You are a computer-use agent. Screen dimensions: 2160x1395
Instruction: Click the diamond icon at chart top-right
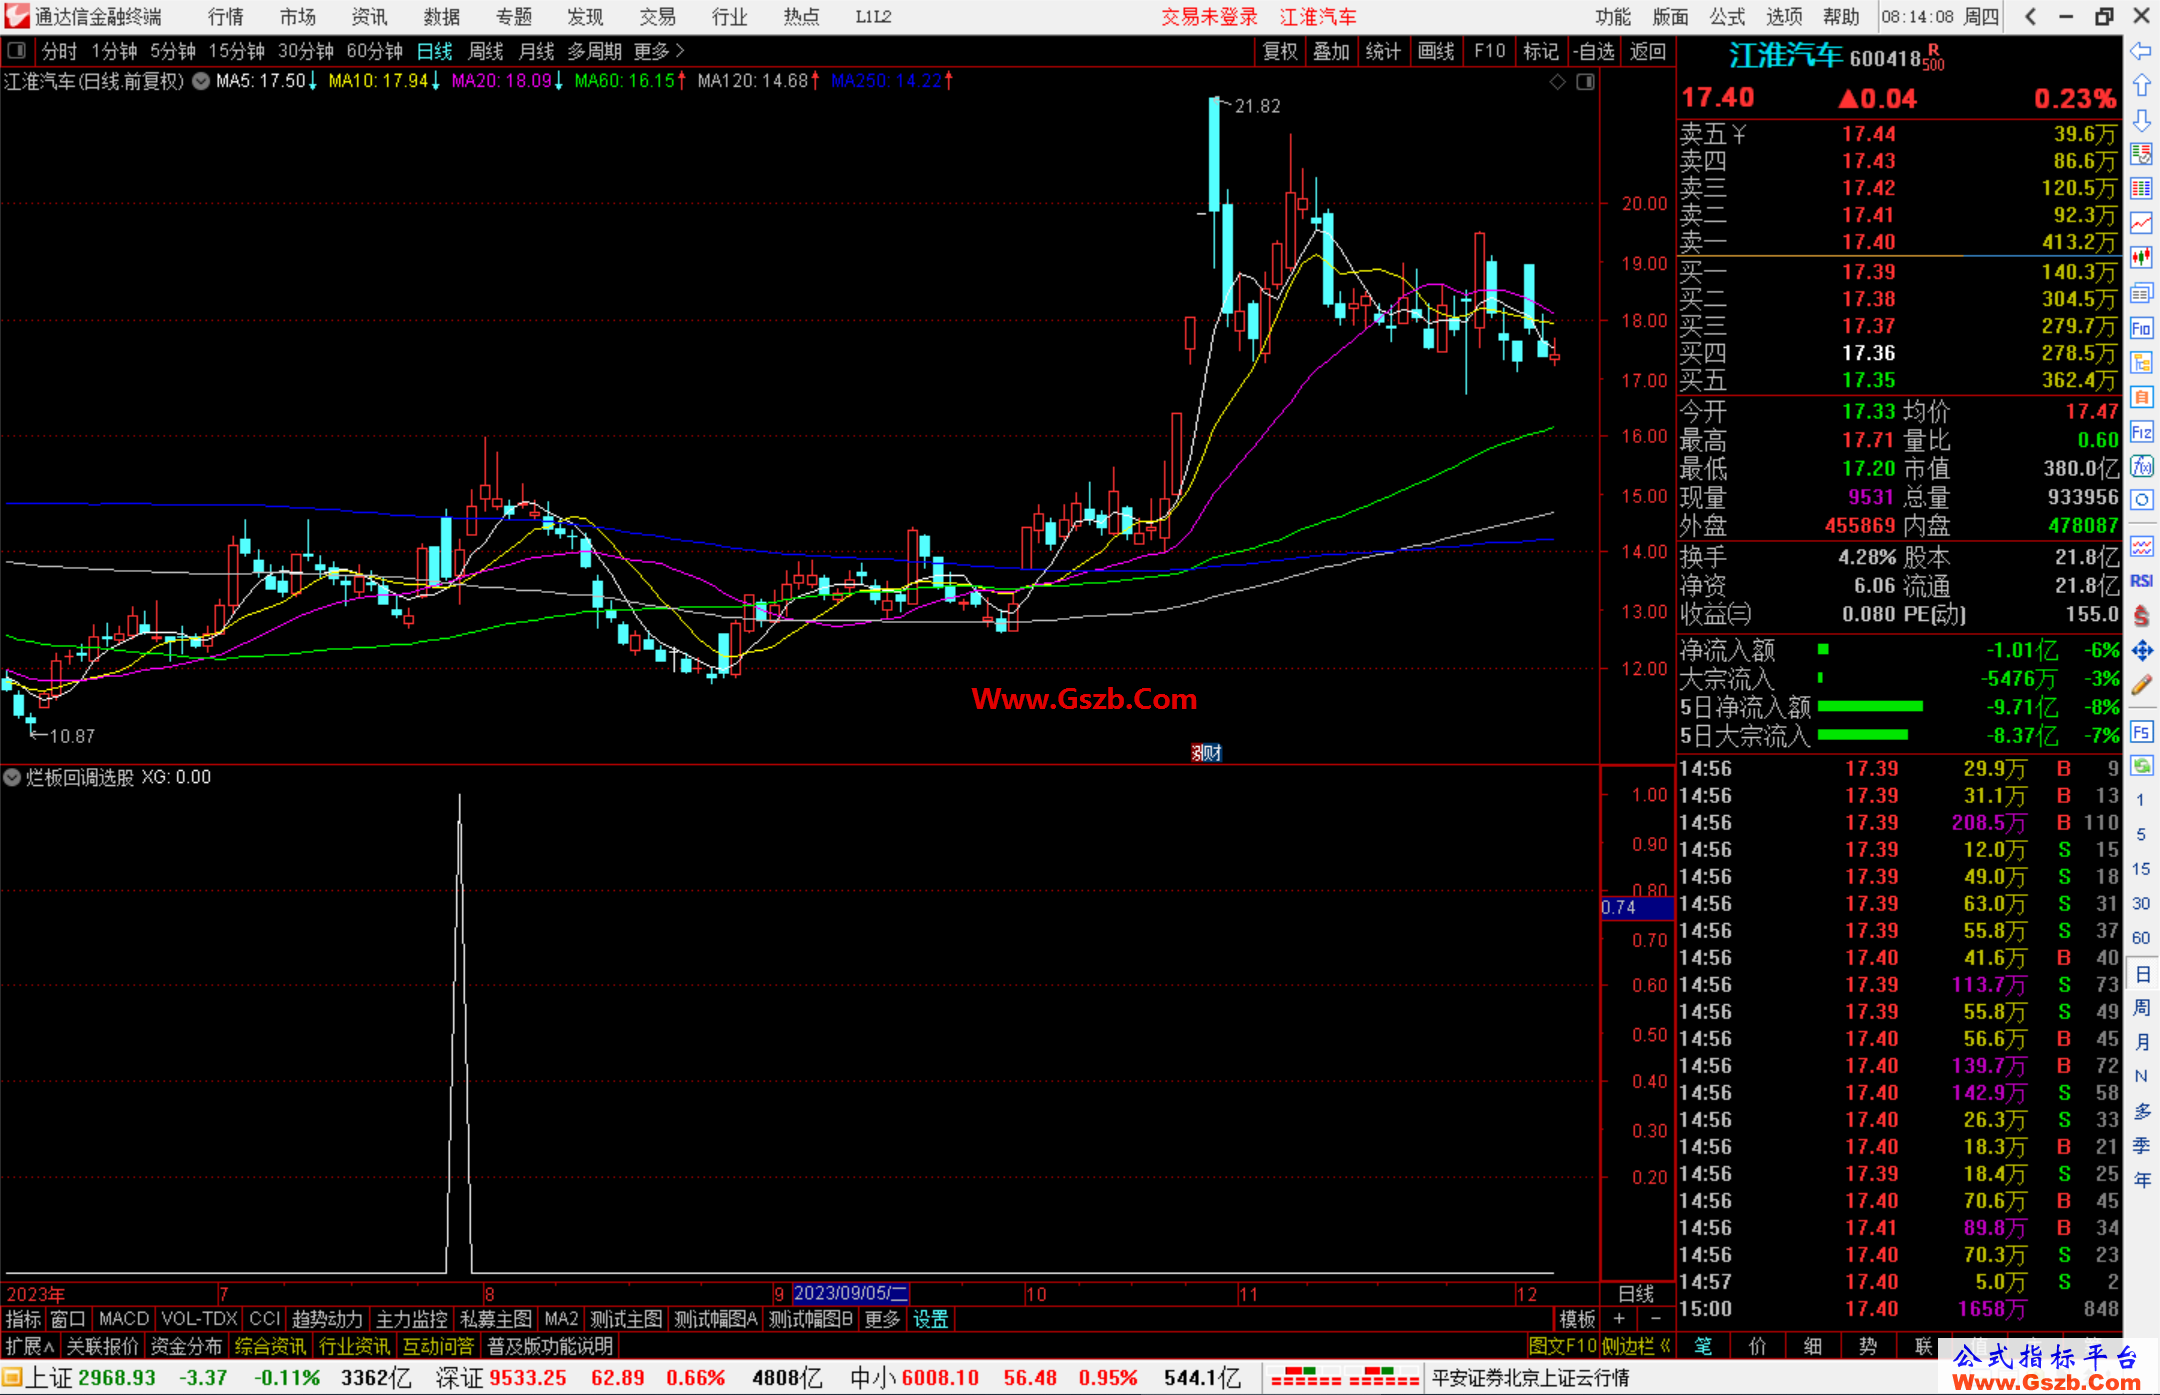(1557, 82)
